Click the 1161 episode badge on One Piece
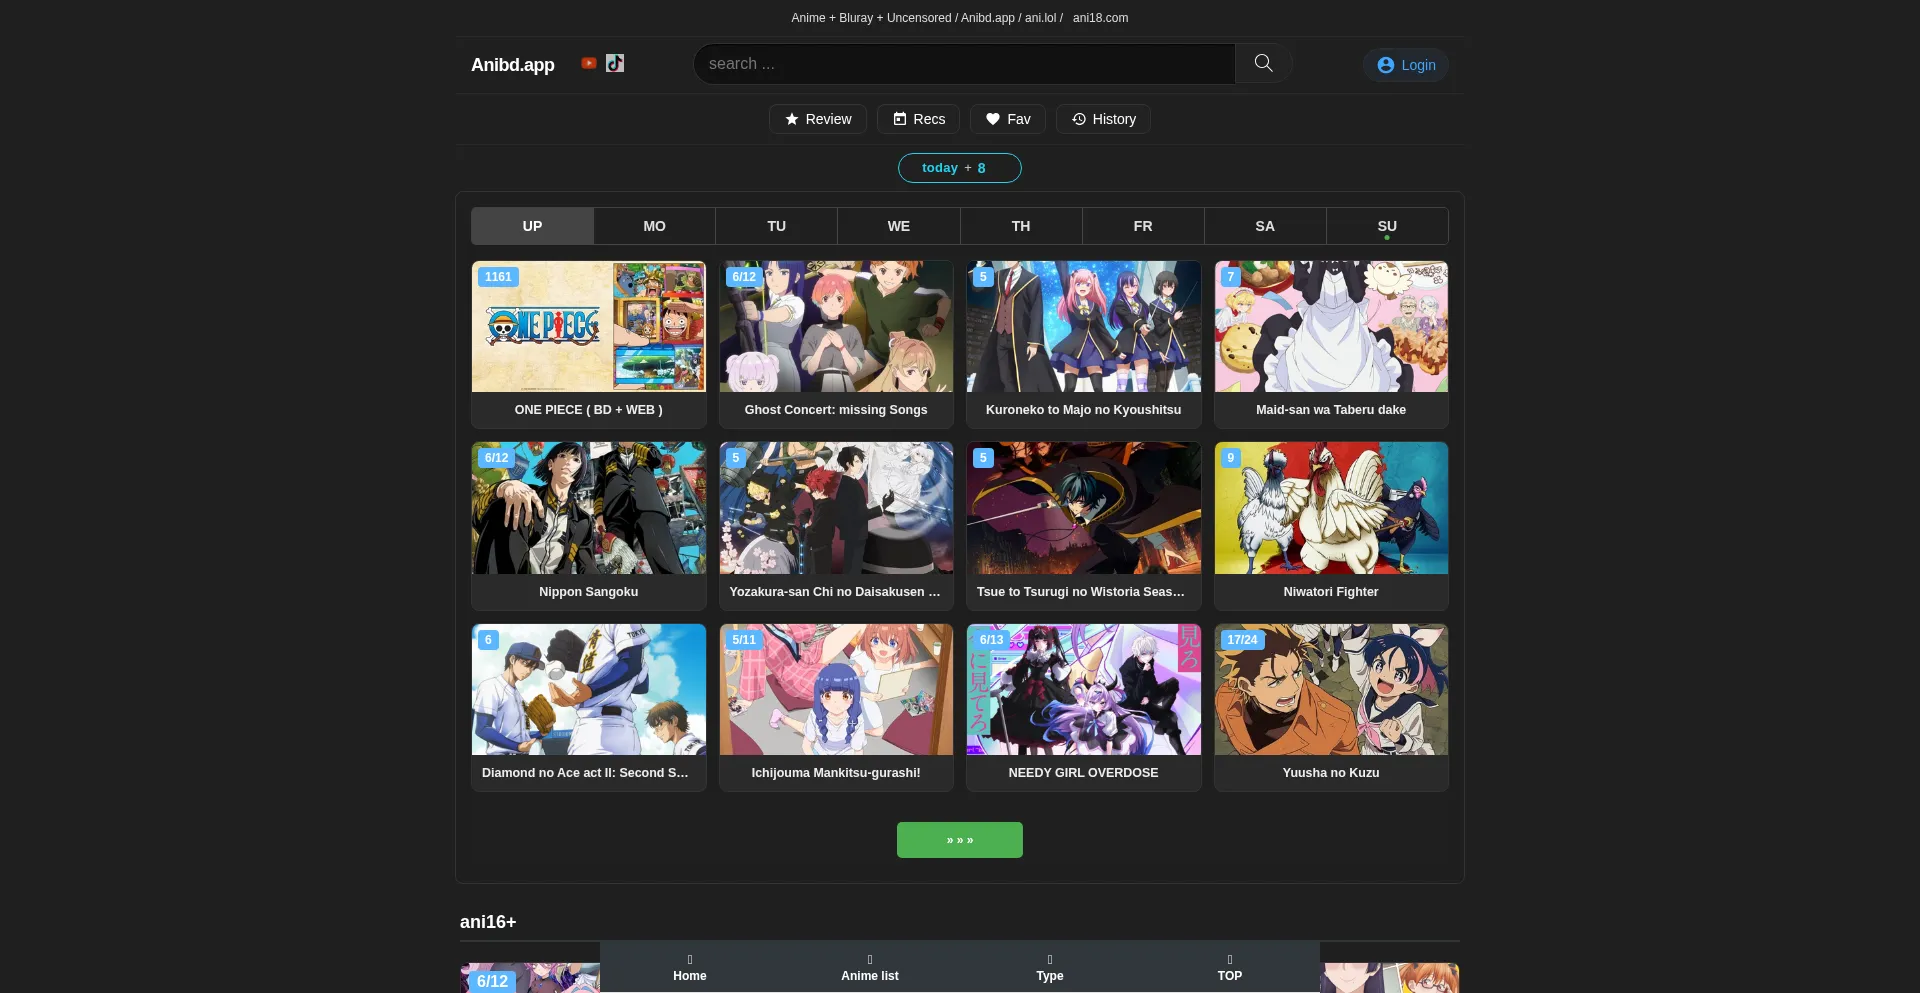Viewport: 1920px width, 993px height. coord(498,277)
